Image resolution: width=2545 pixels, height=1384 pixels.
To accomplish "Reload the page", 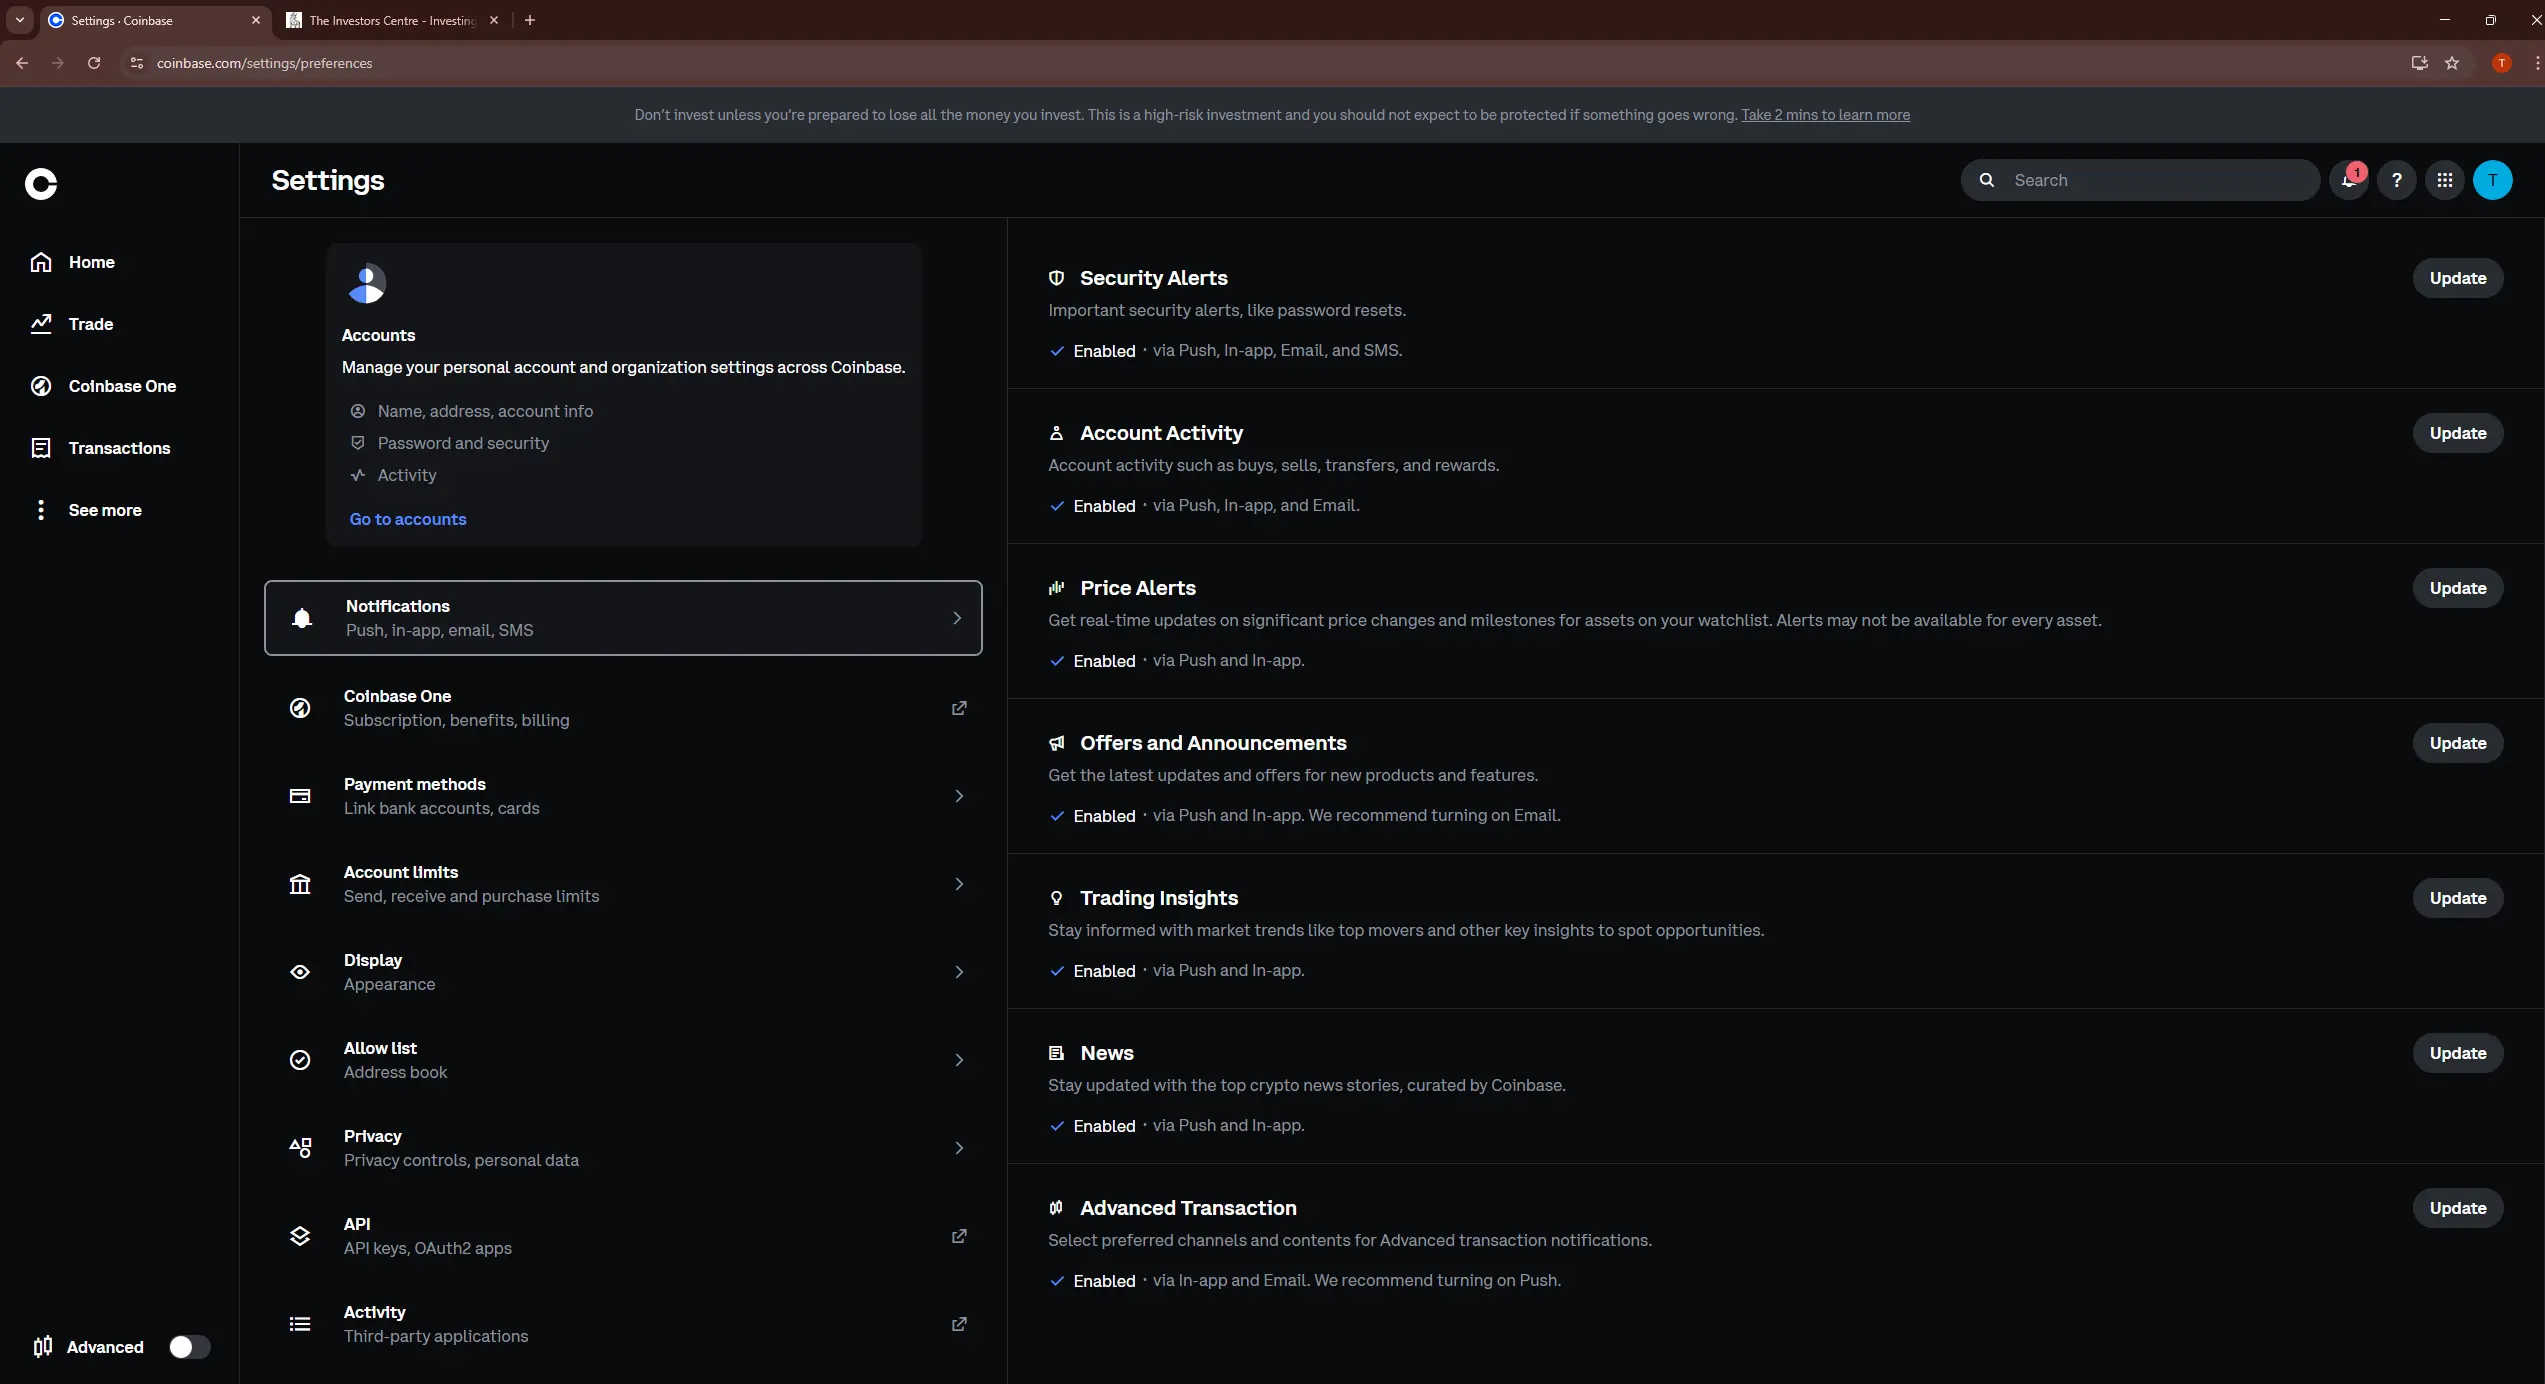I will click(x=94, y=63).
